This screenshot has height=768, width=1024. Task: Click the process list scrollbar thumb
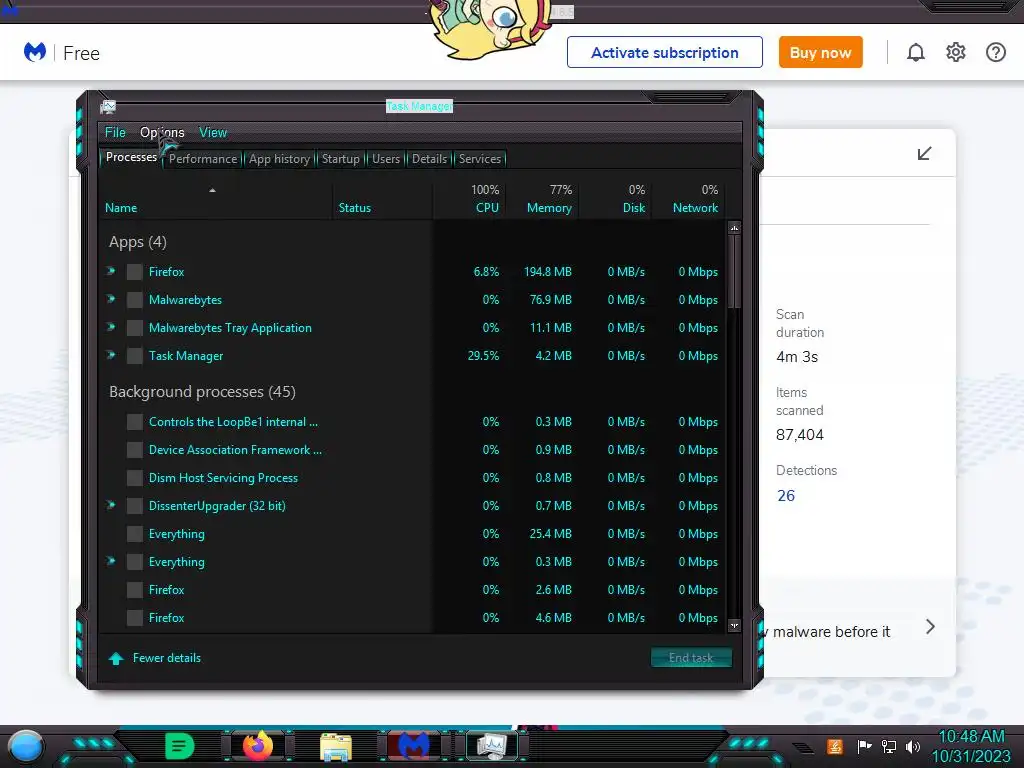(x=735, y=271)
